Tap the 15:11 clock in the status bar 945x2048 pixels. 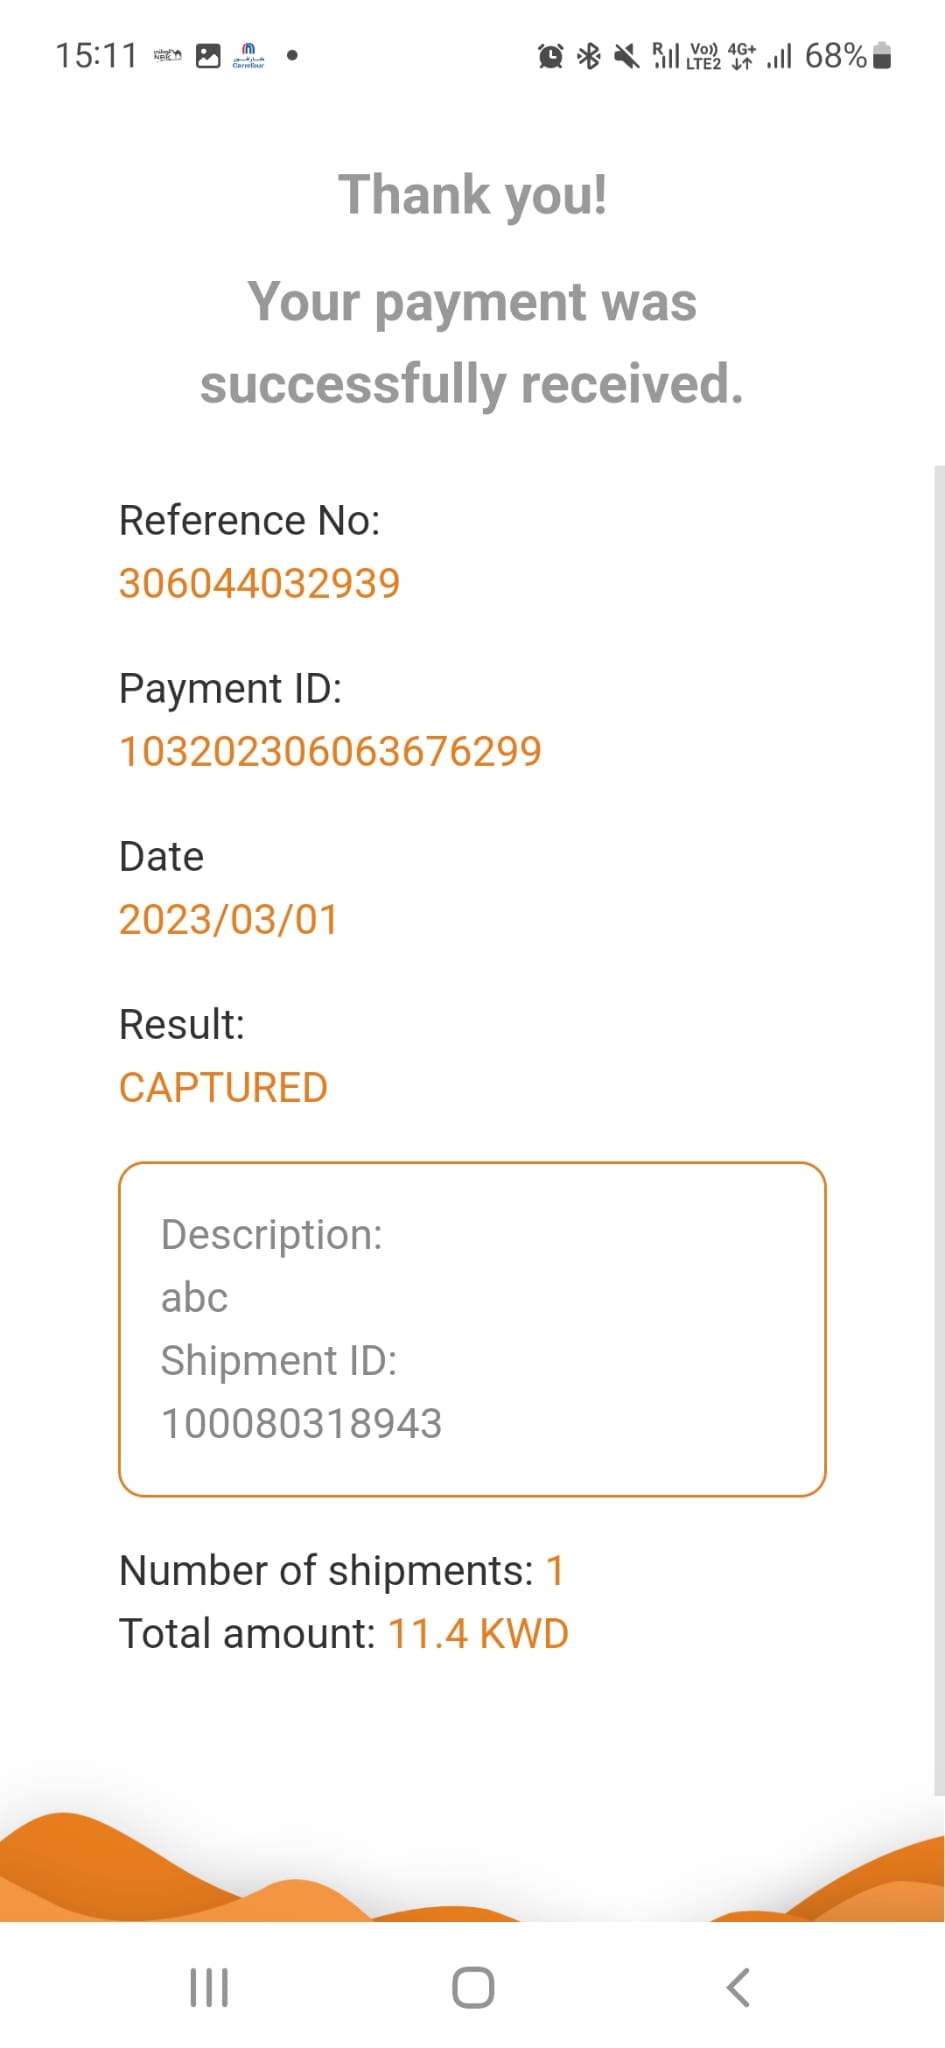tap(96, 56)
